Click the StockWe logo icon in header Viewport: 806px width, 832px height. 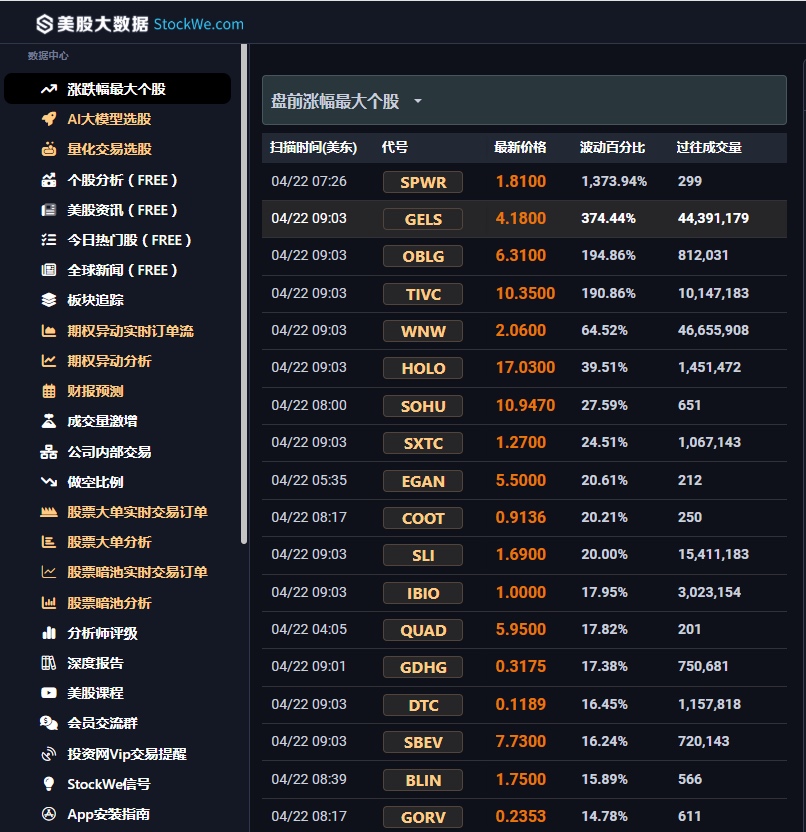click(45, 24)
